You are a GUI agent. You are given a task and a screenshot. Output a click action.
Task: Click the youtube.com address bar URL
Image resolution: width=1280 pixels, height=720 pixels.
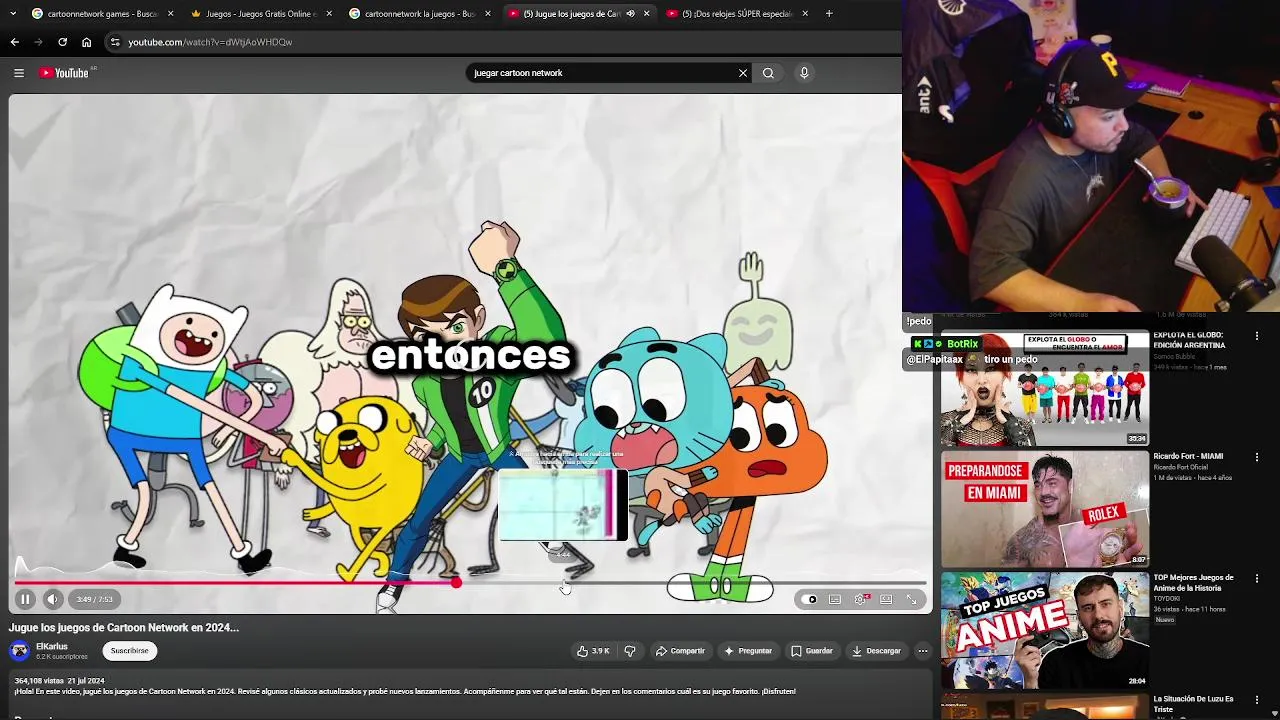[x=210, y=42]
